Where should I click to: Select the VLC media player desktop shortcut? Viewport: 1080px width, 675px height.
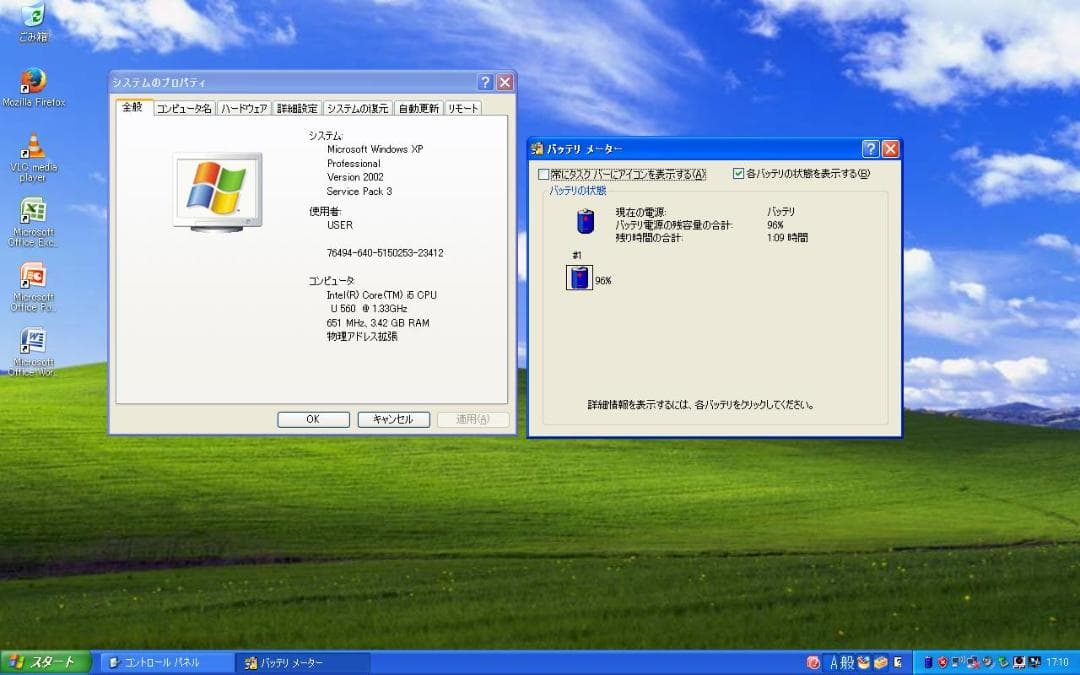33,158
